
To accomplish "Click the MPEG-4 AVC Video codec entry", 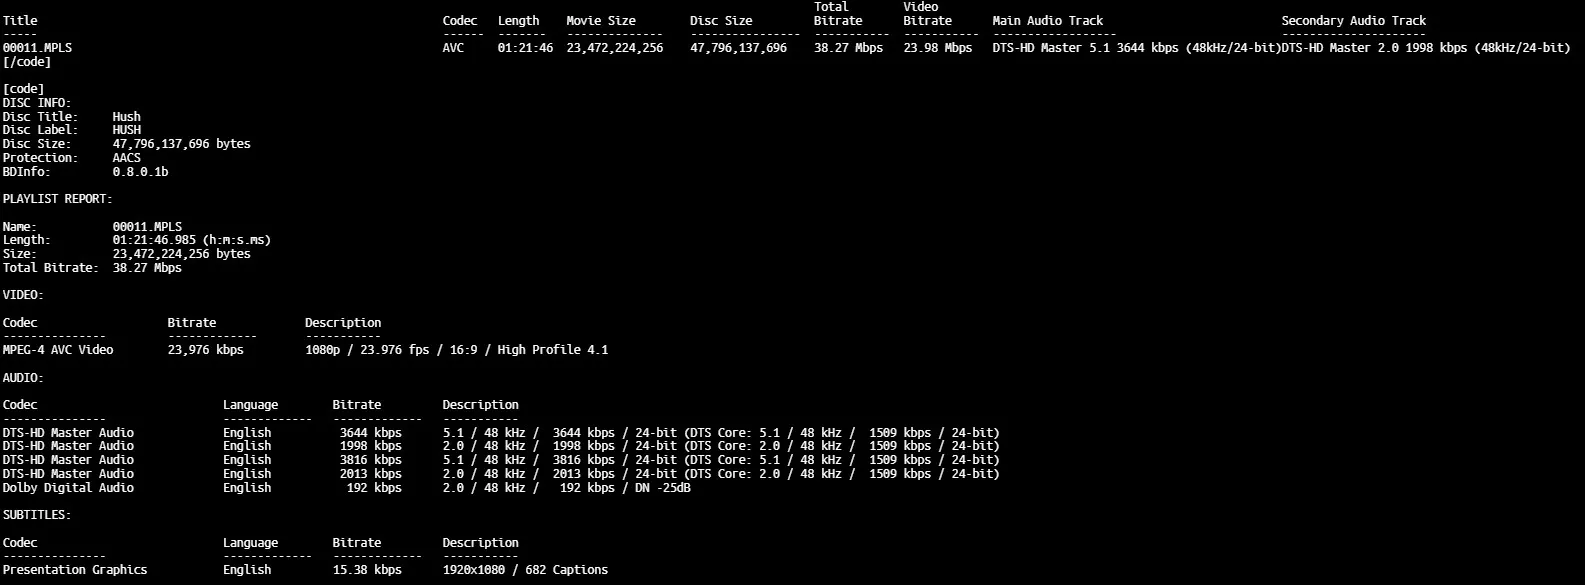I will [58, 350].
